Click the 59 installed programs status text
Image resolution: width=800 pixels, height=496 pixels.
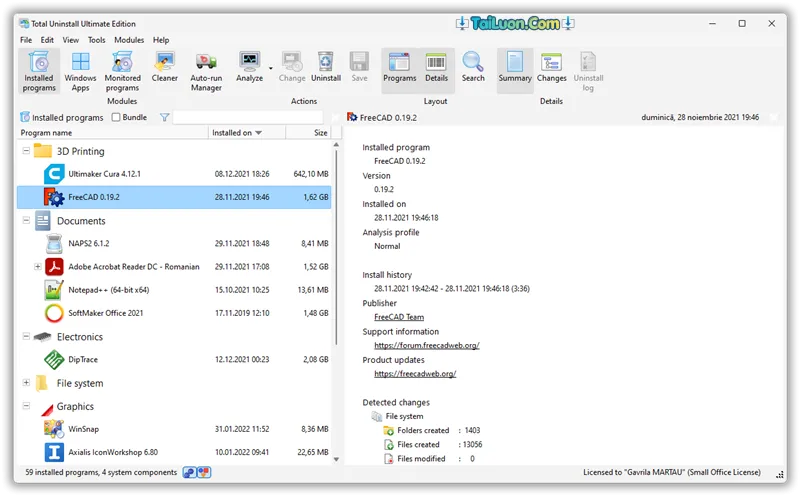[x=101, y=473]
